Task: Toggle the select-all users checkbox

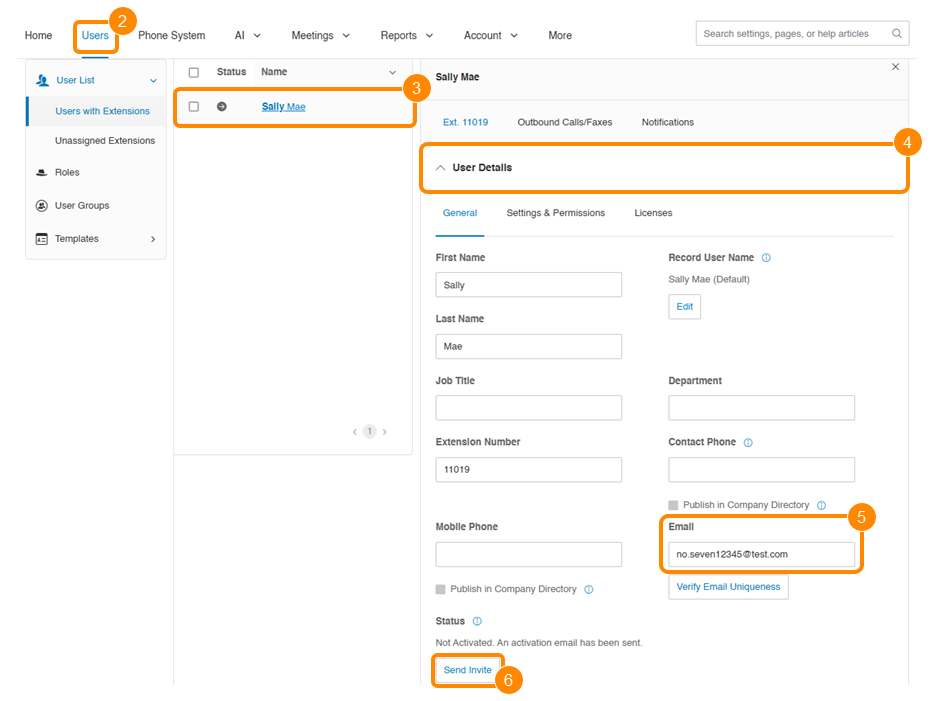Action: pyautogui.click(x=194, y=72)
